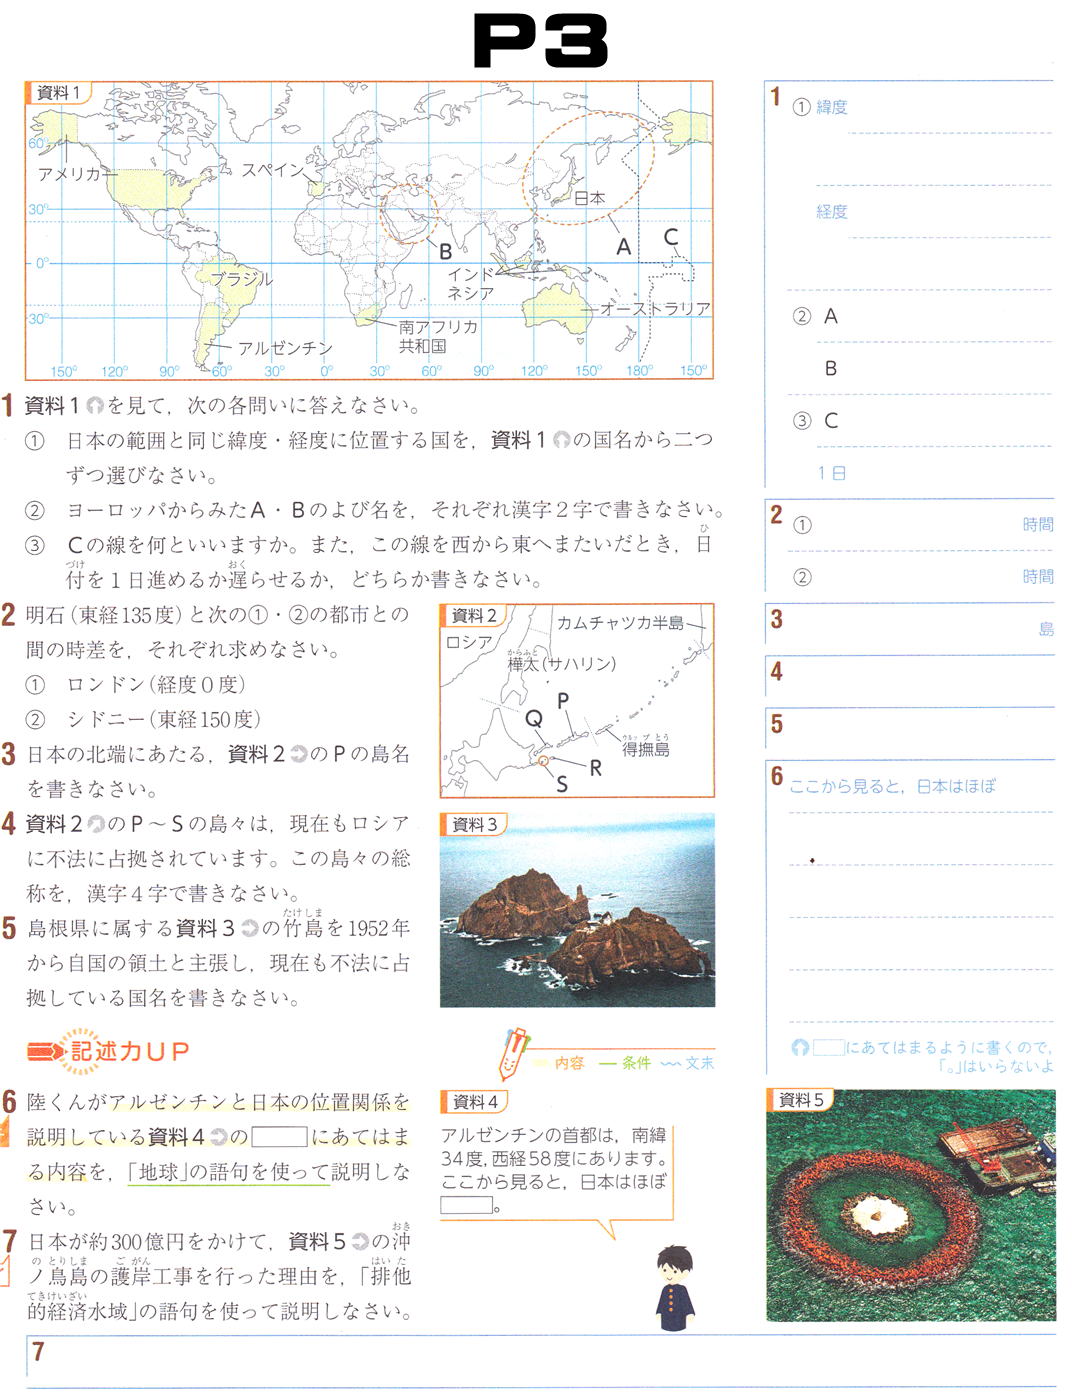Click the orange pencil icon before 記述力UP
Image resolution: width=1072 pixels, height=1398 pixels.
point(46,1051)
